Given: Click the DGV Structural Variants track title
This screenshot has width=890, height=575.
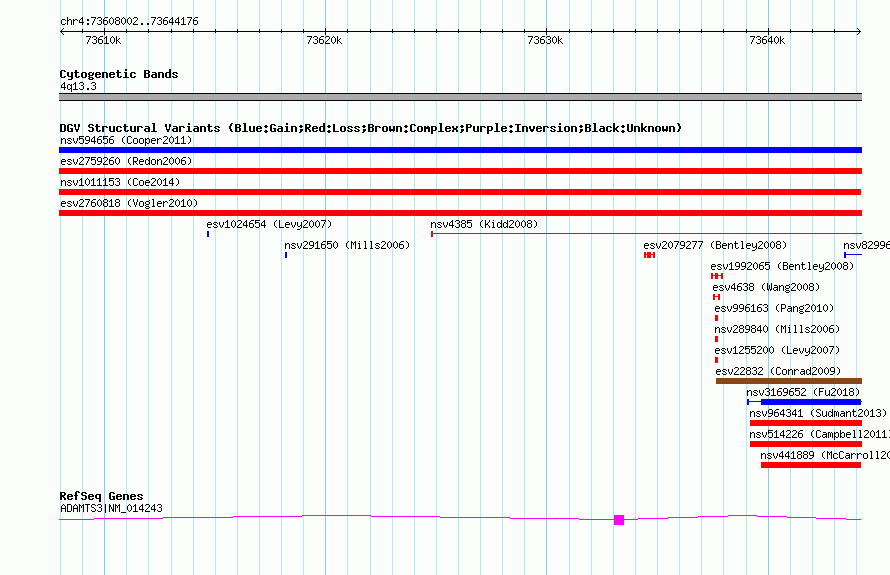Looking at the screenshot, I should click(371, 128).
